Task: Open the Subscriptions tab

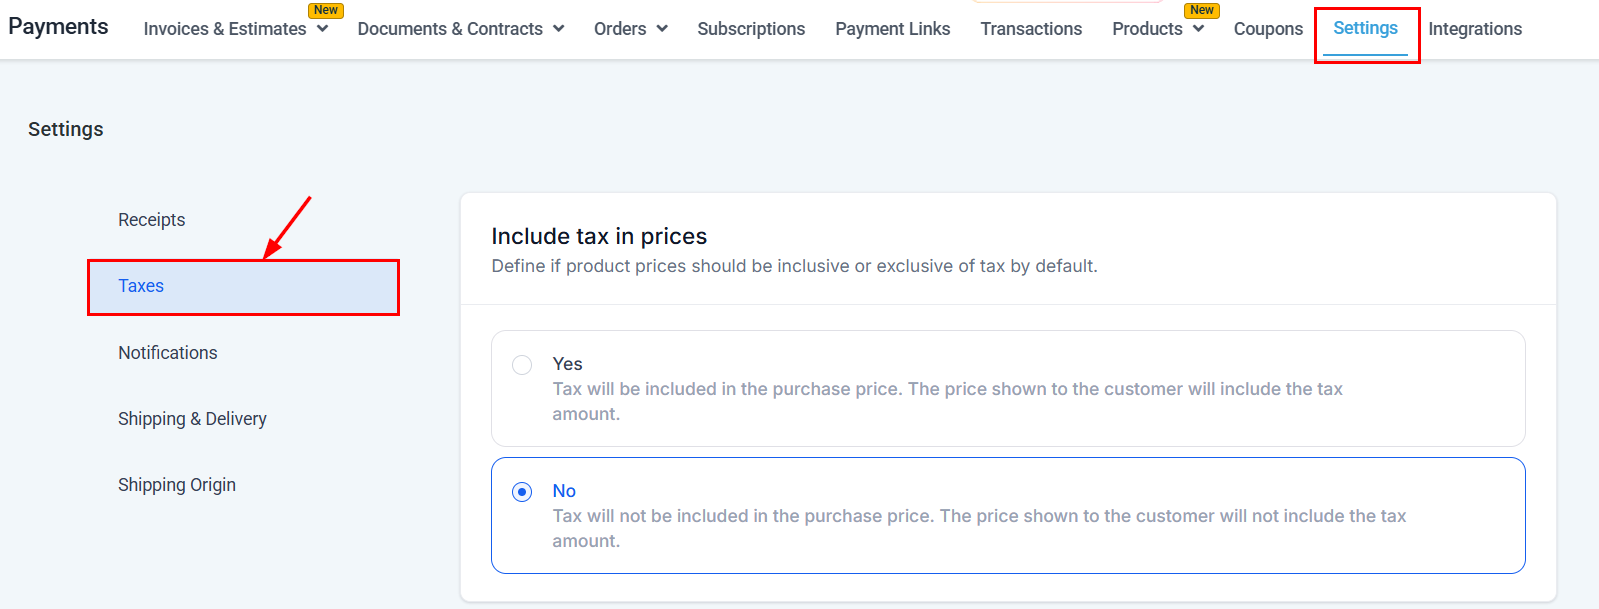Action: tap(751, 29)
